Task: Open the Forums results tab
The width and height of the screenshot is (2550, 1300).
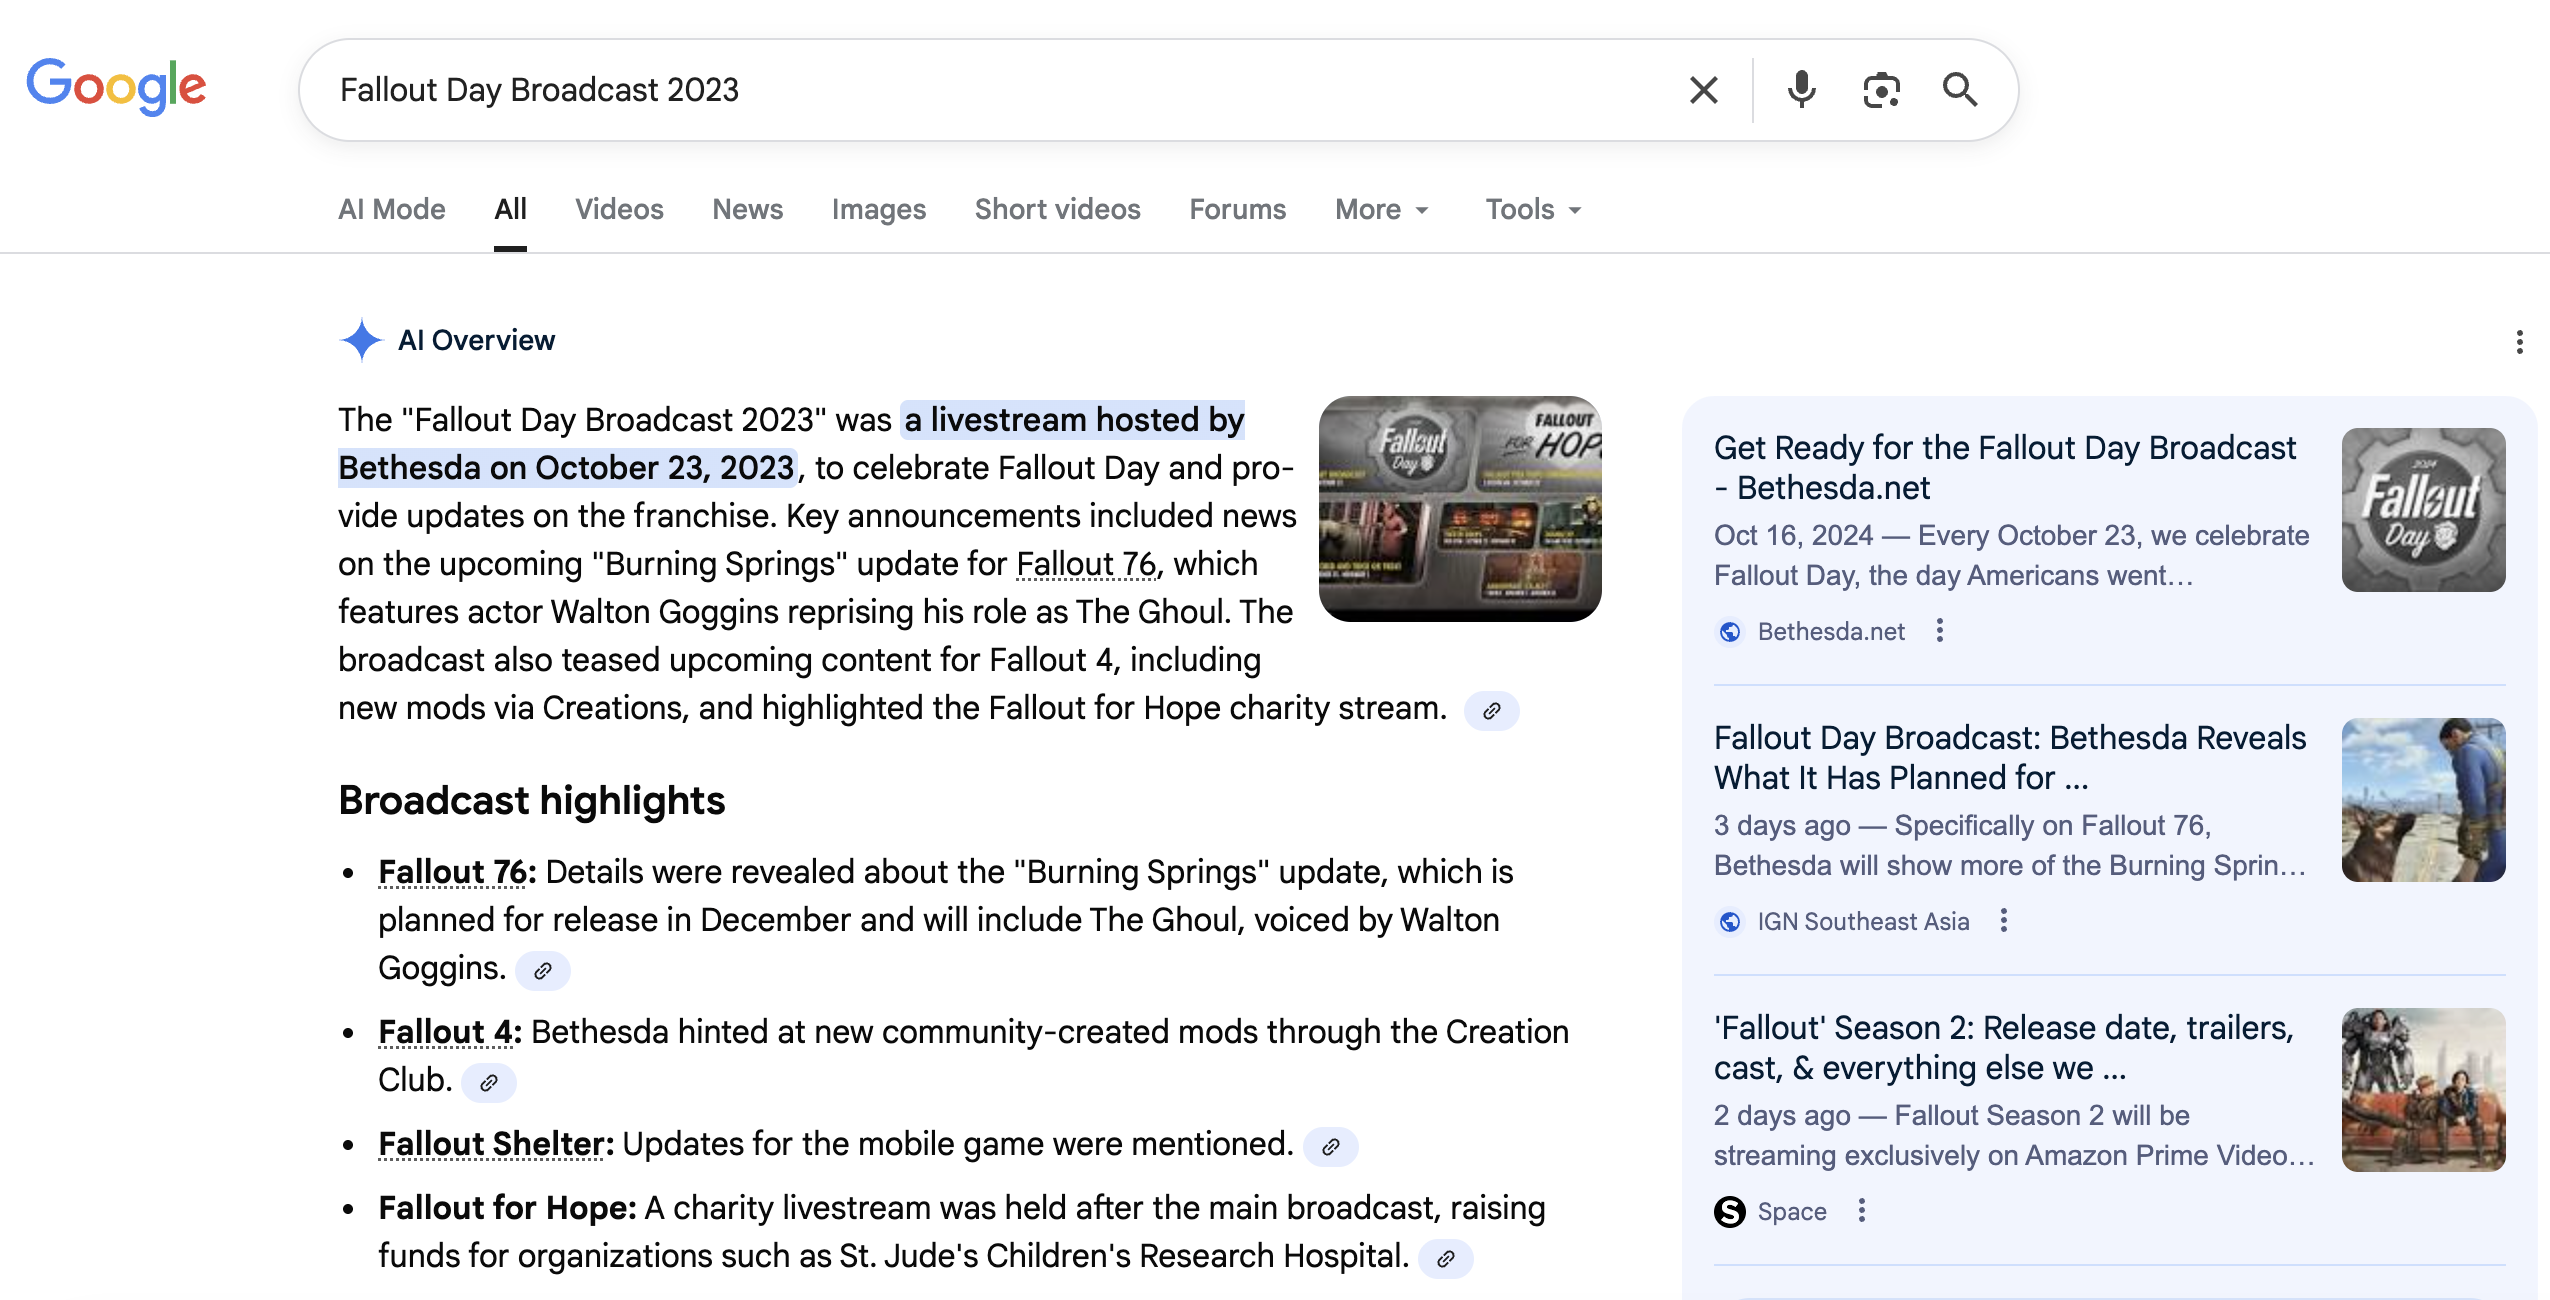Action: point(1237,210)
